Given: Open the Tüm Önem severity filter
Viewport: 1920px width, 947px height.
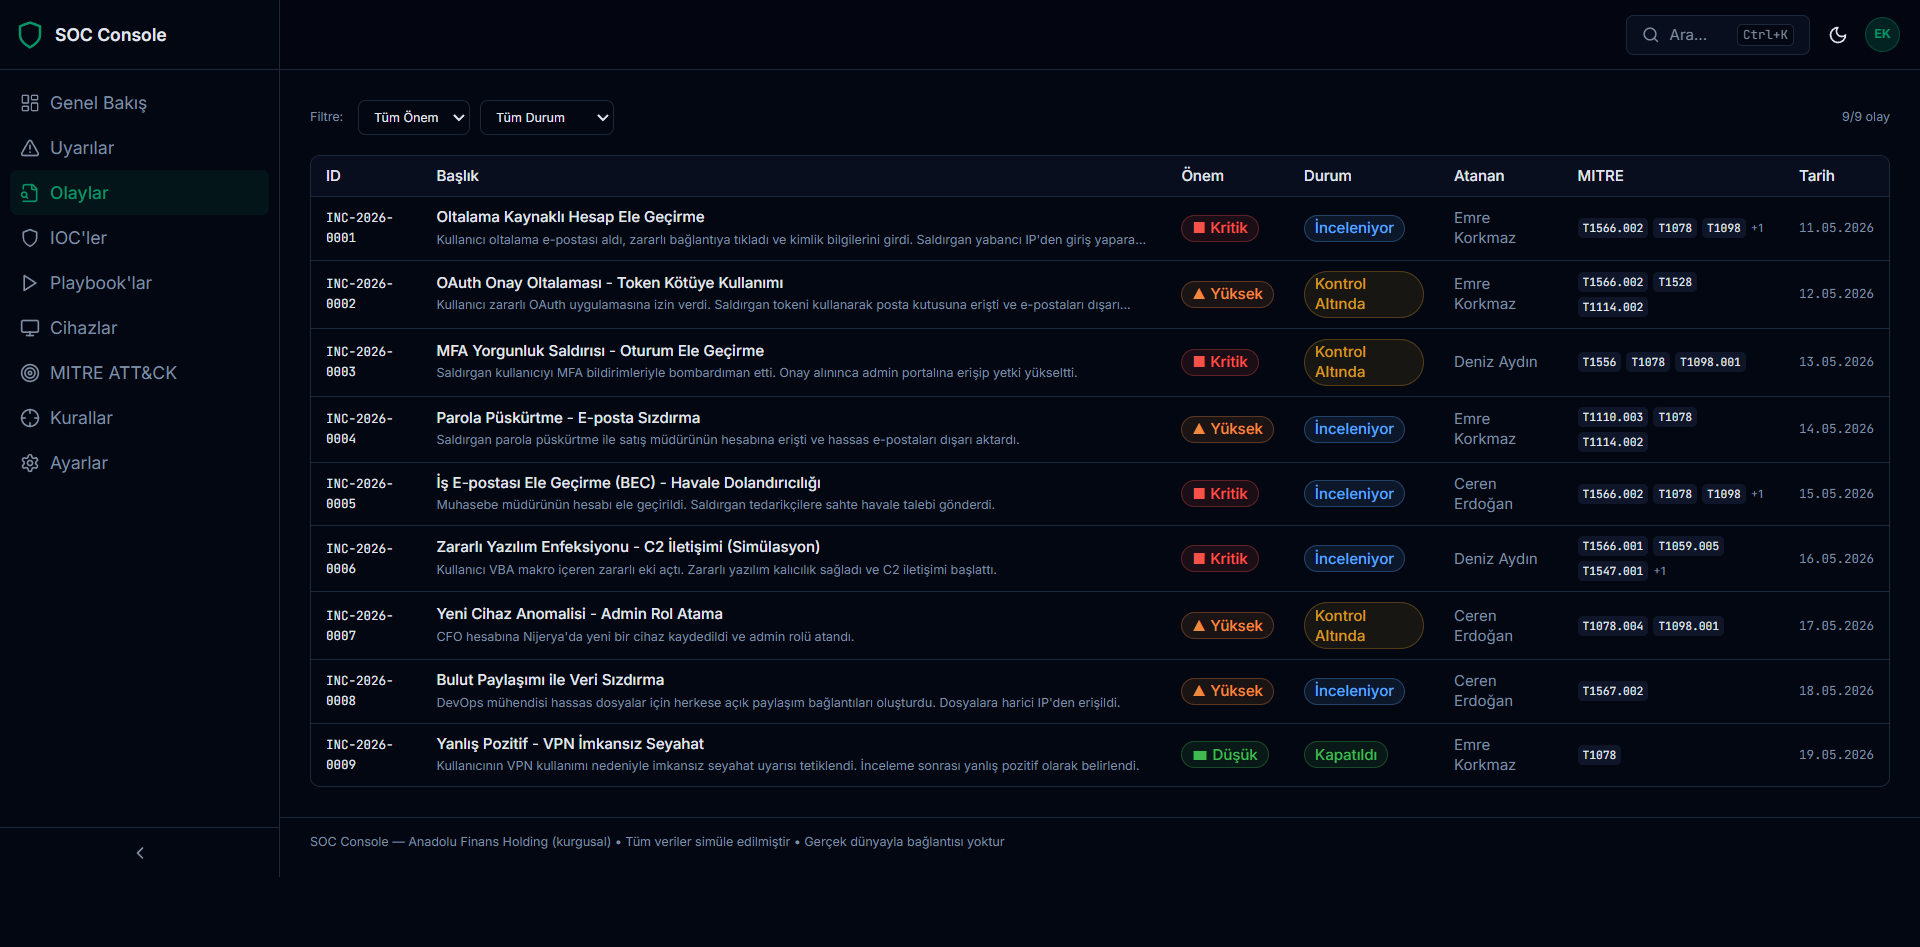Looking at the screenshot, I should 414,118.
